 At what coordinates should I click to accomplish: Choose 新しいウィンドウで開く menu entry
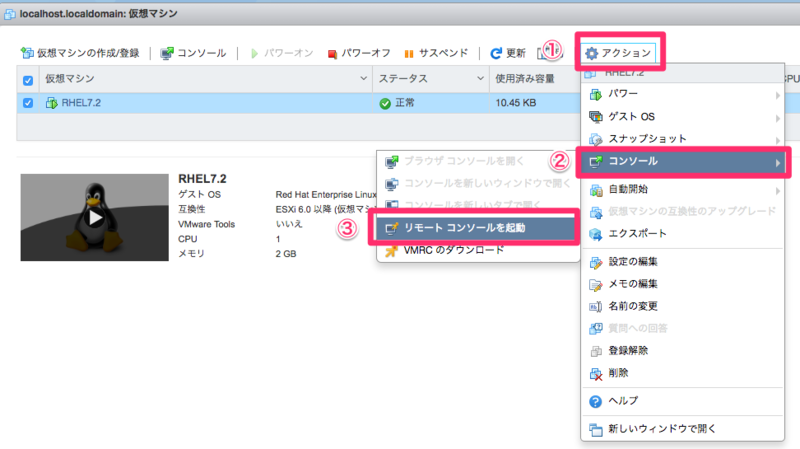pos(682,429)
